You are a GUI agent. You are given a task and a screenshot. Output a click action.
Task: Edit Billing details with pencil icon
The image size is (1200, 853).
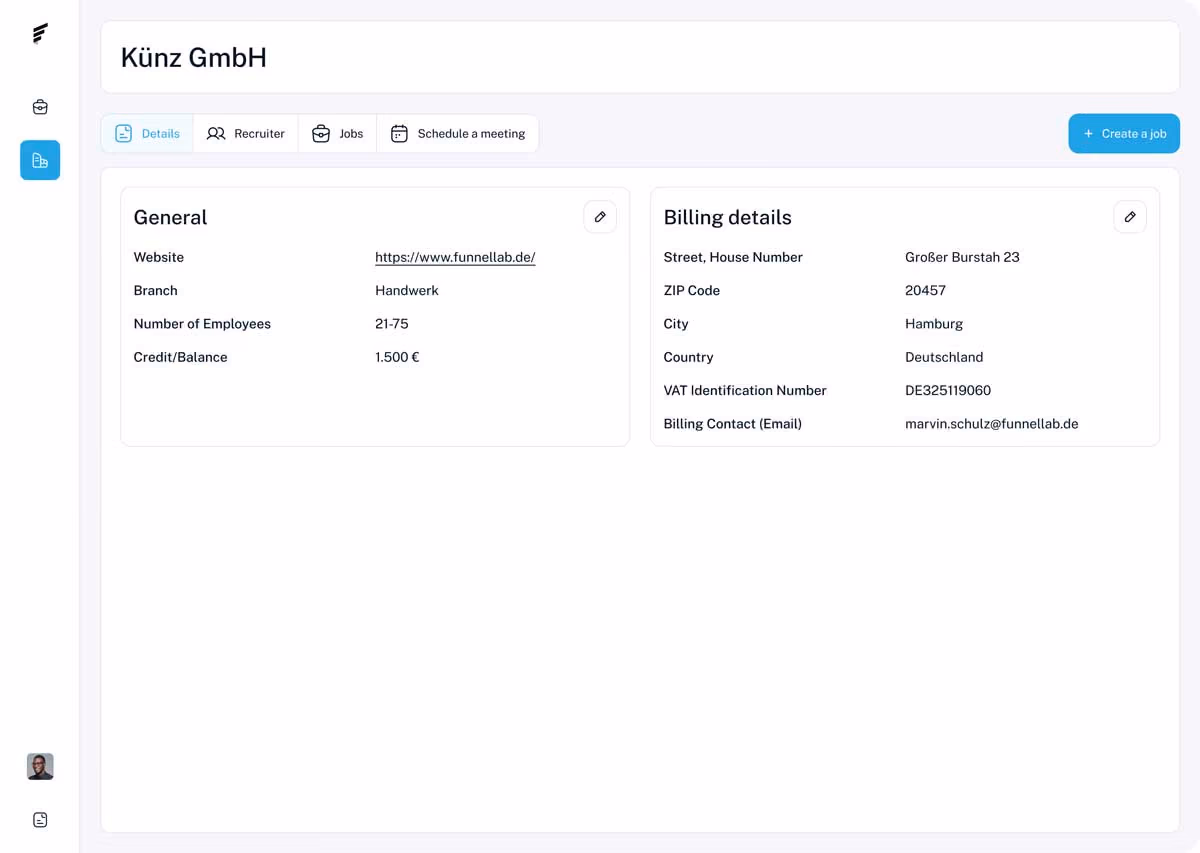coord(1130,217)
